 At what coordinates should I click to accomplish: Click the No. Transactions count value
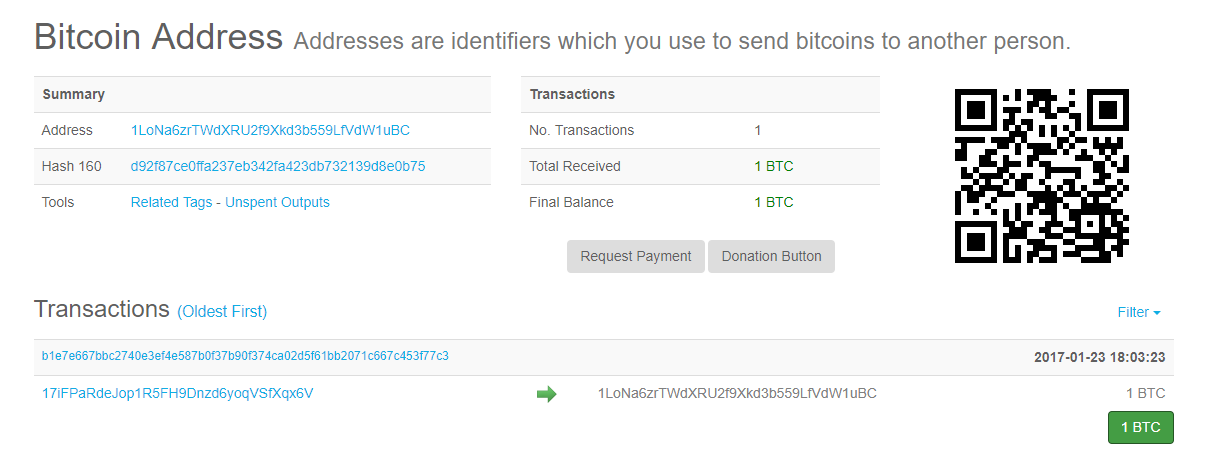(758, 130)
